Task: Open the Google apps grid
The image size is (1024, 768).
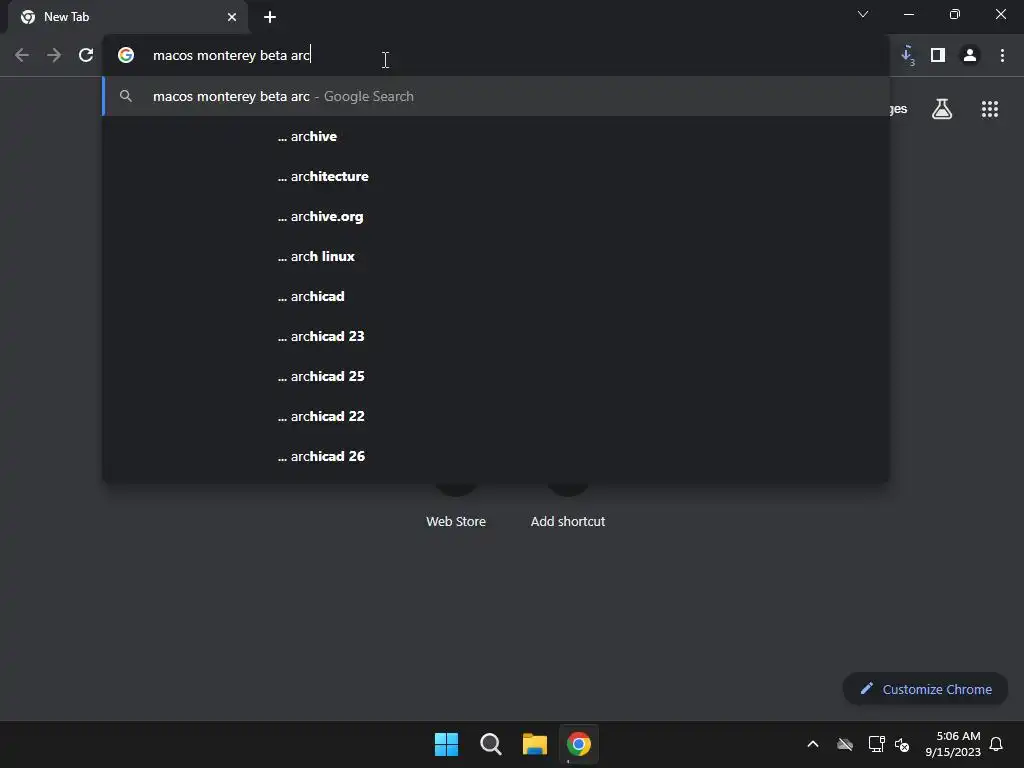Action: (x=990, y=109)
